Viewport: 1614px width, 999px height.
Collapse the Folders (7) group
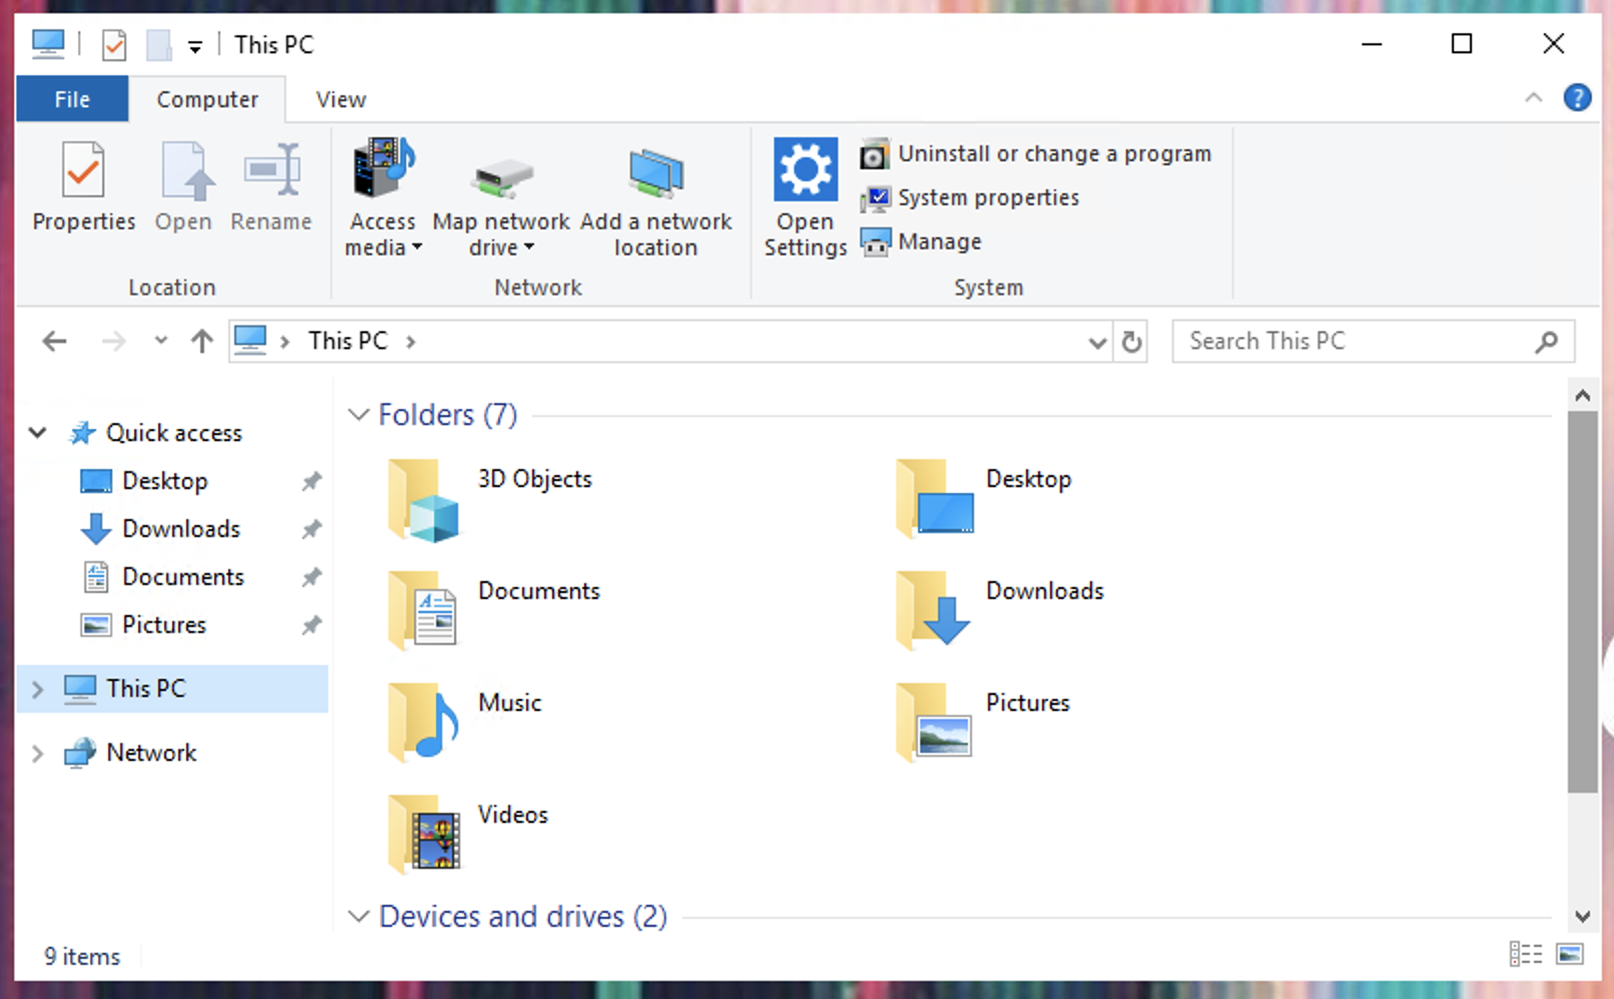[358, 414]
